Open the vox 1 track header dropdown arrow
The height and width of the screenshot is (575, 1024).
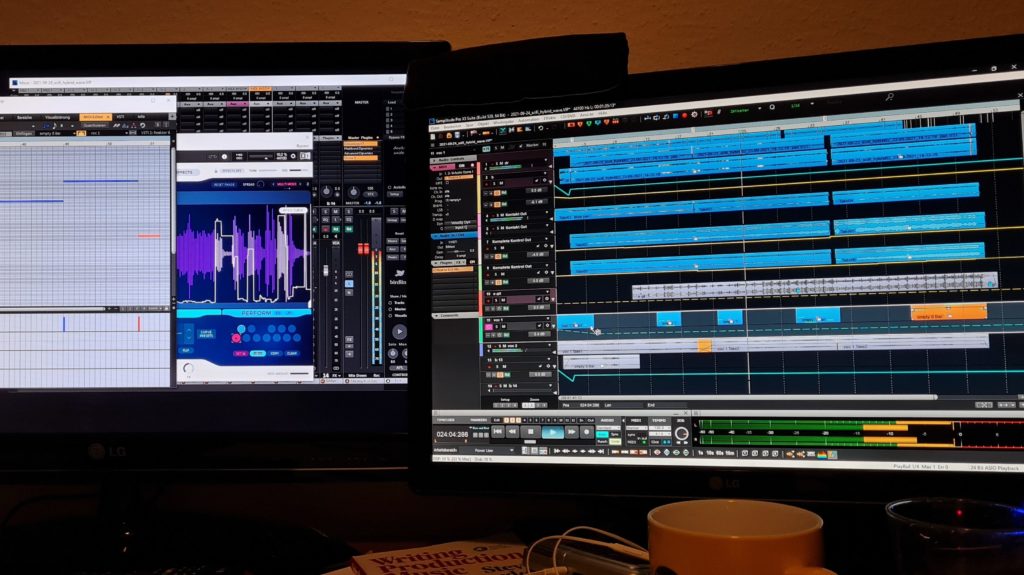(548, 318)
